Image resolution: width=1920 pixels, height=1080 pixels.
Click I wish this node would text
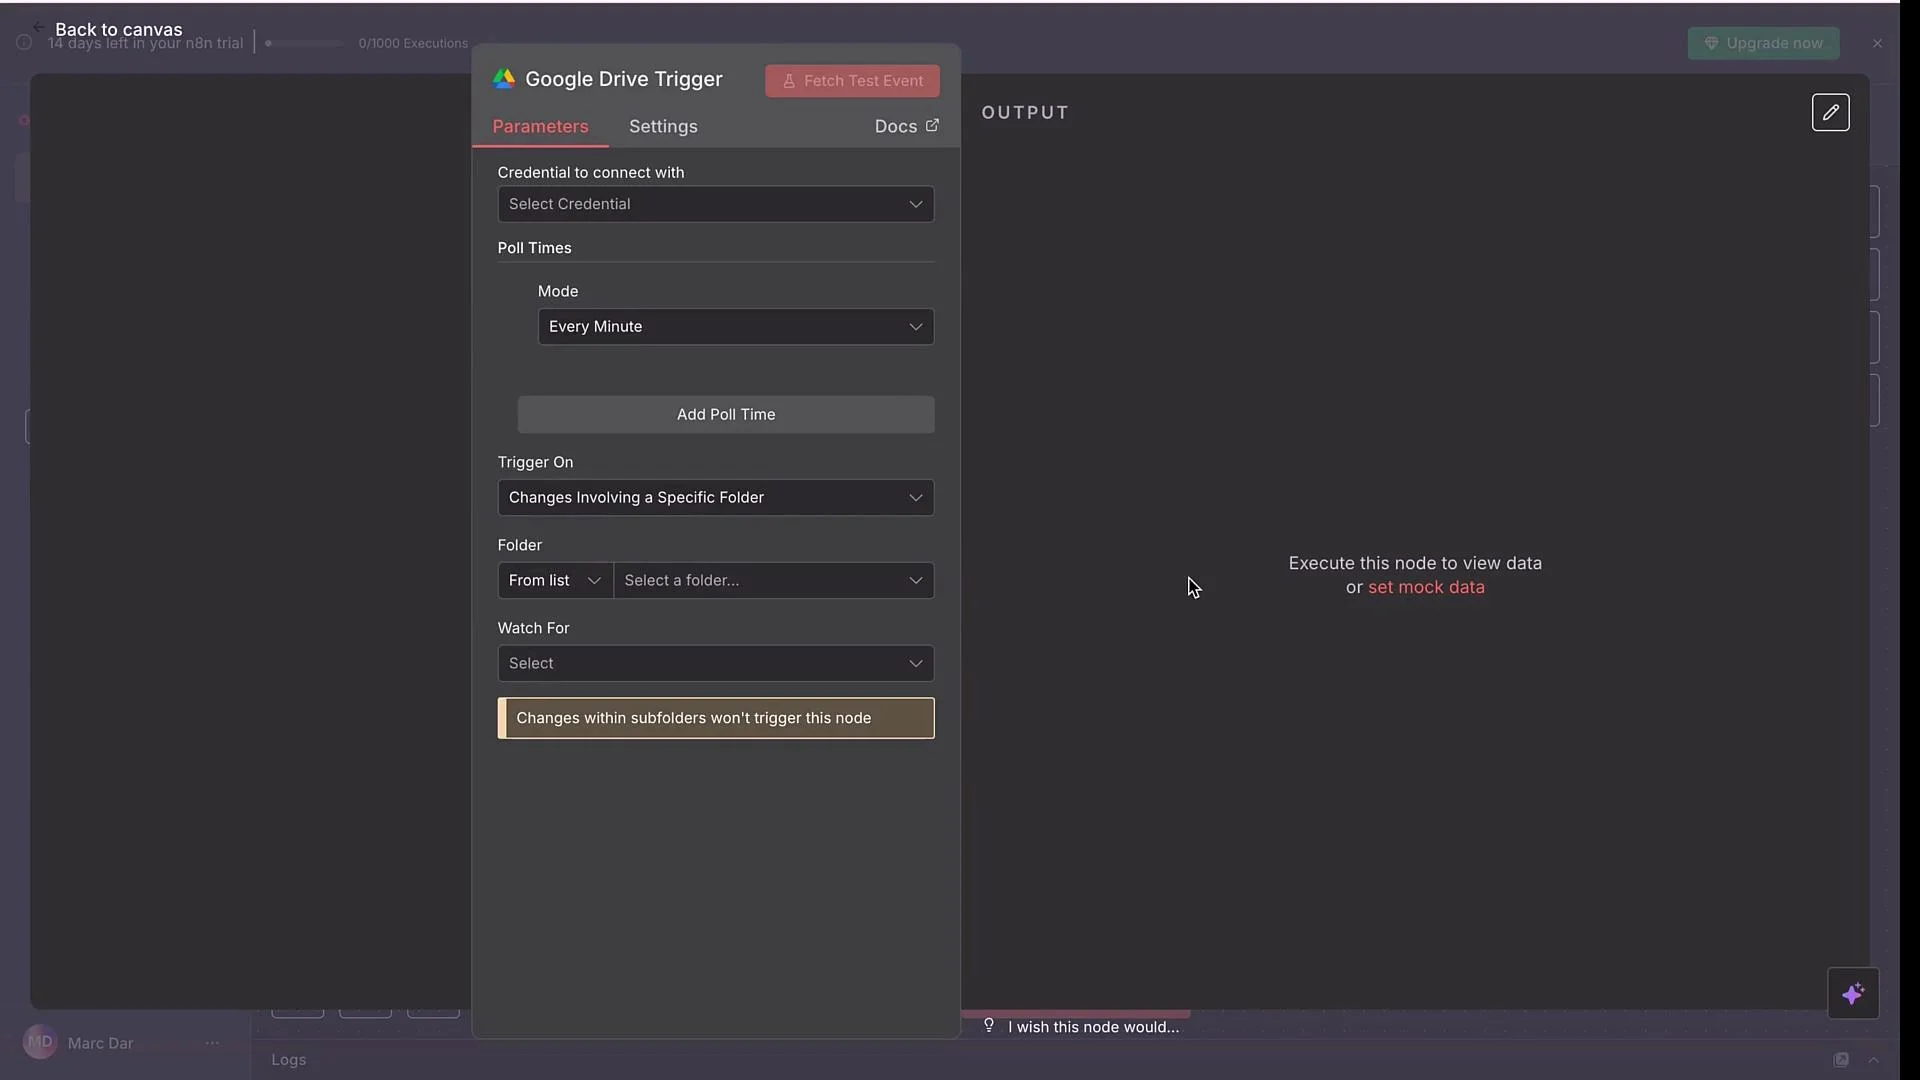[x=1093, y=1027]
